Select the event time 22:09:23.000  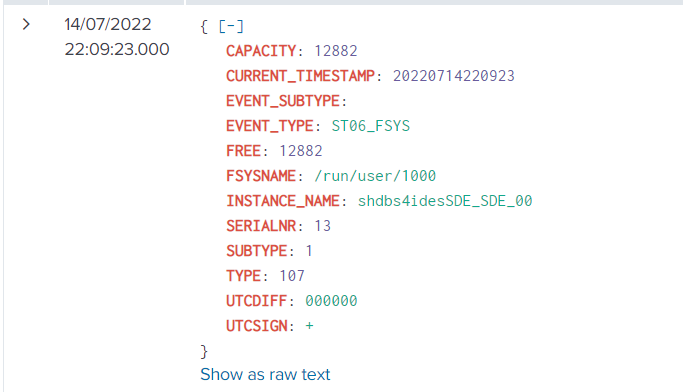coord(117,49)
